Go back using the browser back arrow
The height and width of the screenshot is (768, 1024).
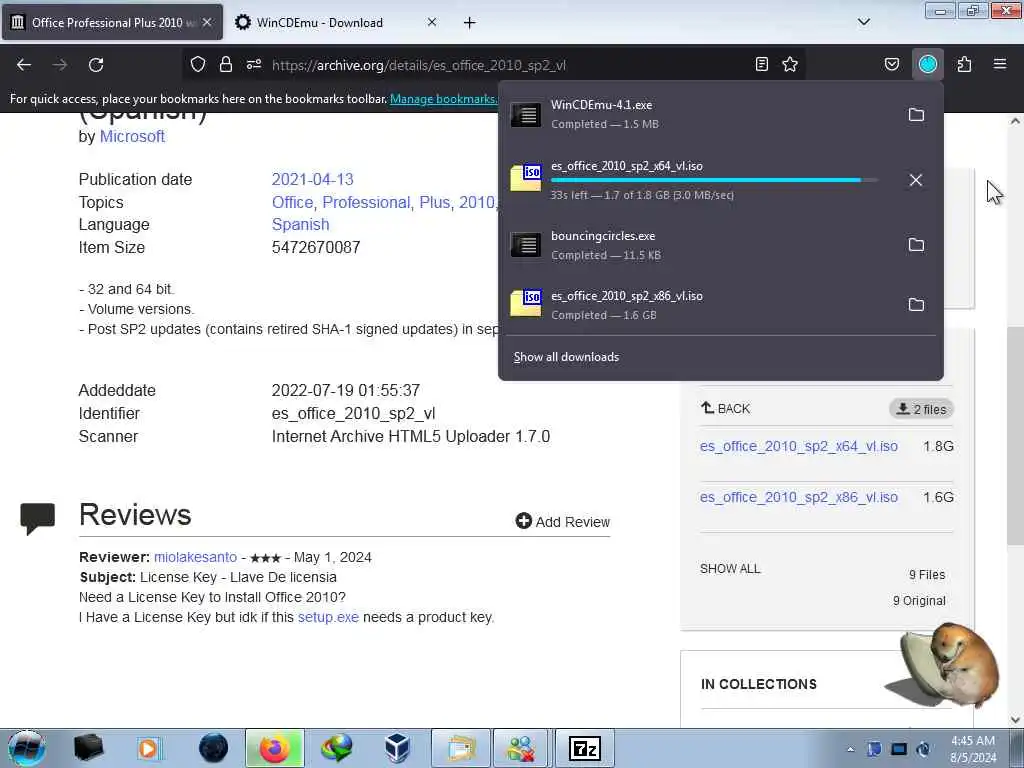(x=24, y=65)
